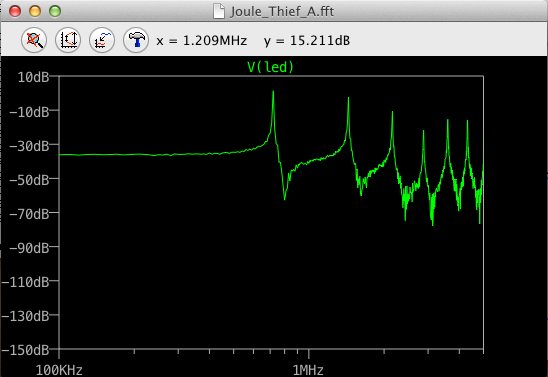Image resolution: width=548 pixels, height=377 pixels.
Task: Click the document icon beside Joule_Thief_A.fft
Action: click(219, 11)
